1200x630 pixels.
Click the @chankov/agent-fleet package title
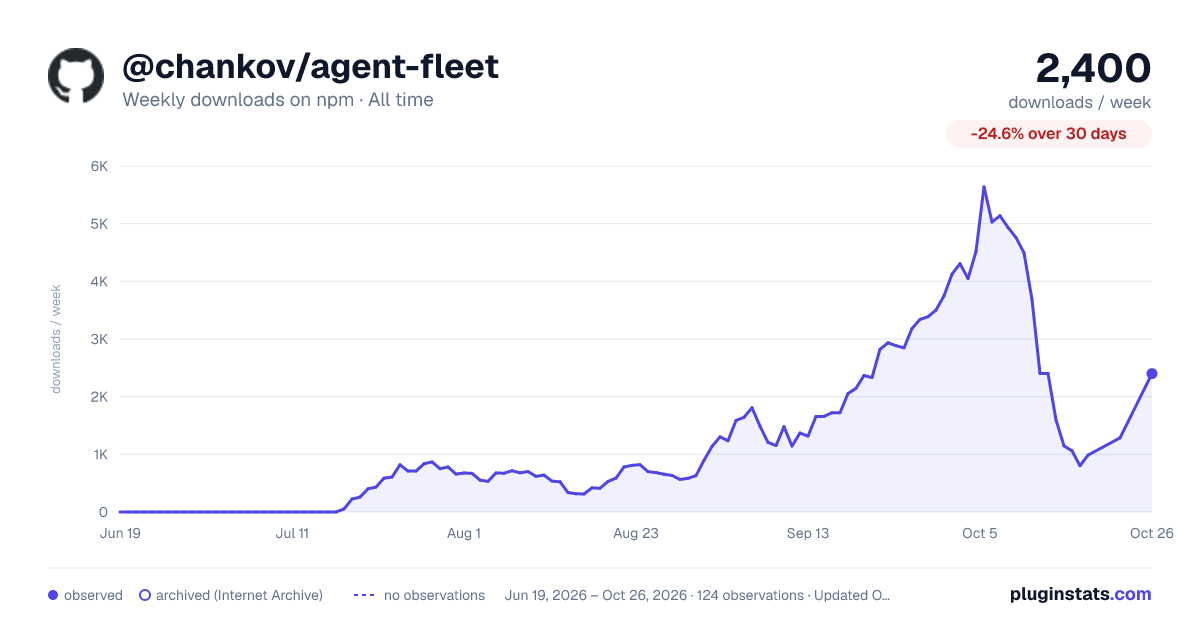[x=311, y=67]
